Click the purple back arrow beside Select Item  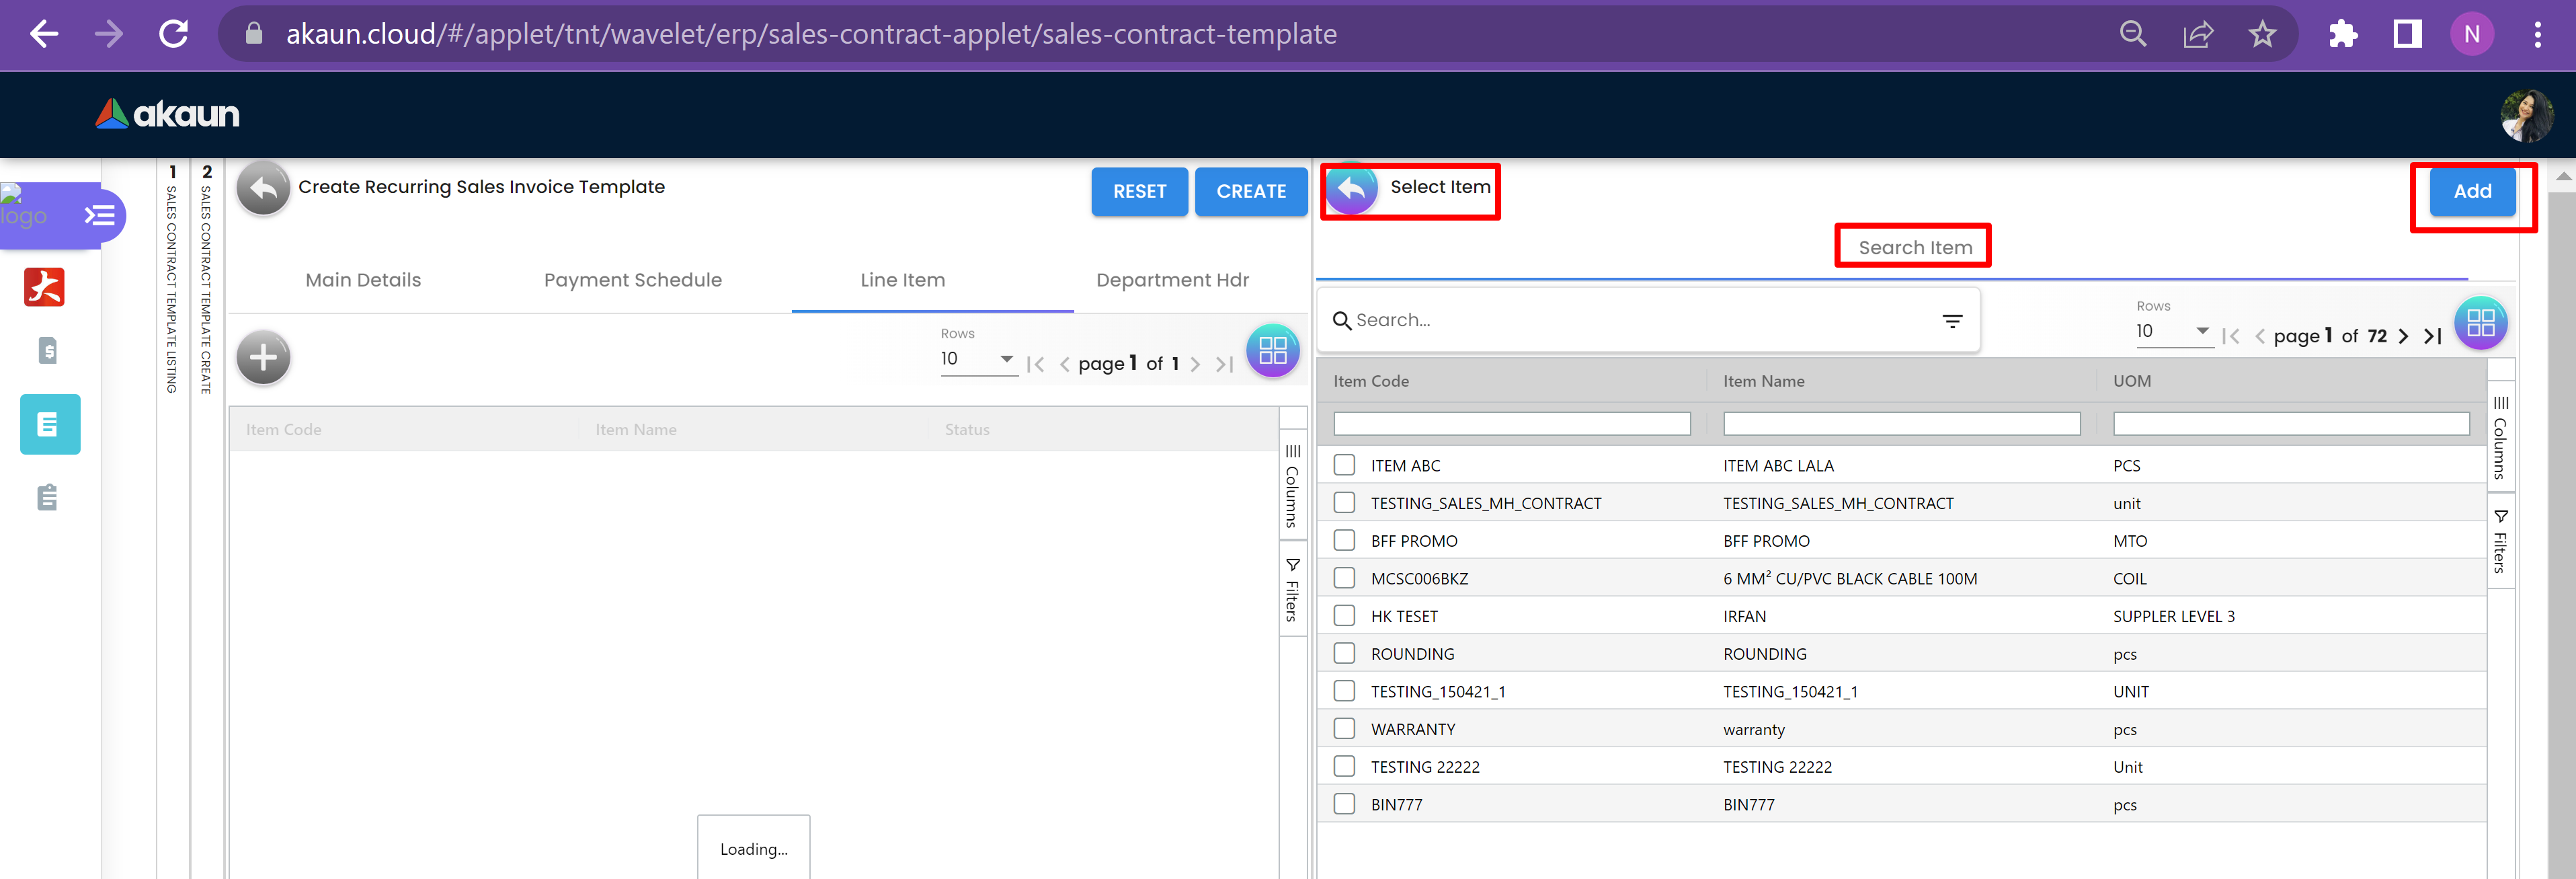click(x=1351, y=189)
